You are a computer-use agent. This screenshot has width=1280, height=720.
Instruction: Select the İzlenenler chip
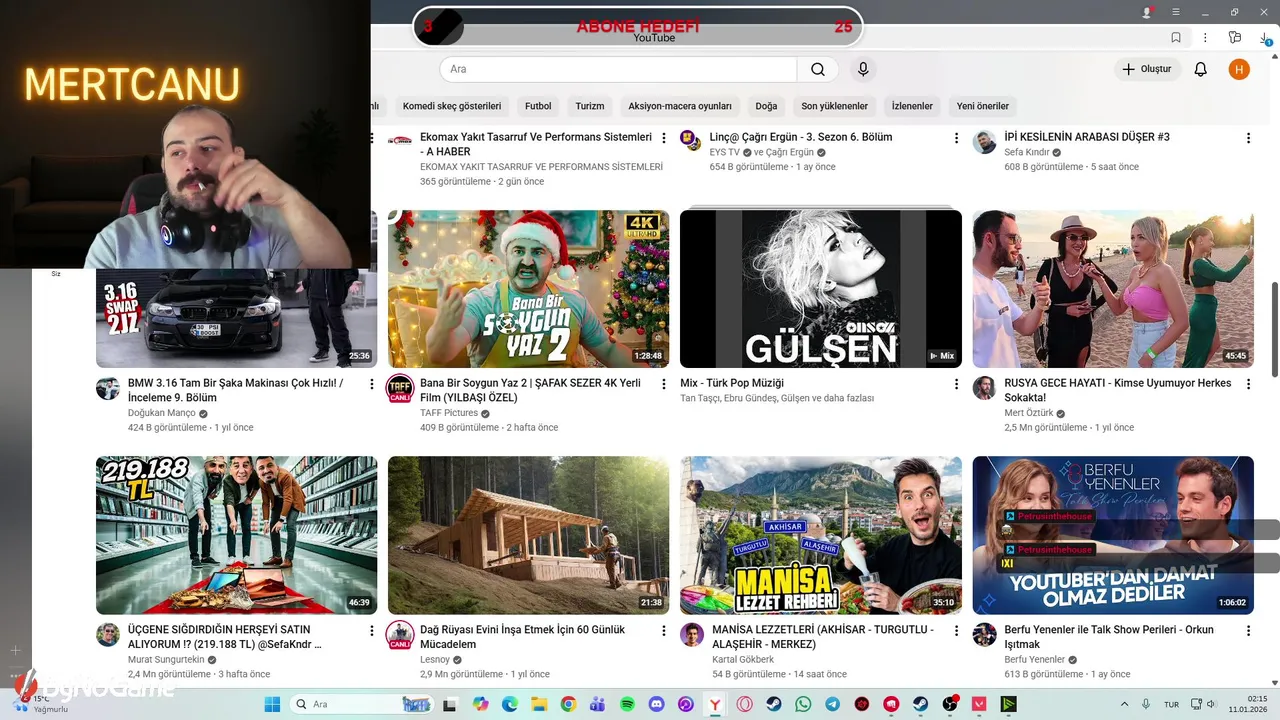pos(912,106)
